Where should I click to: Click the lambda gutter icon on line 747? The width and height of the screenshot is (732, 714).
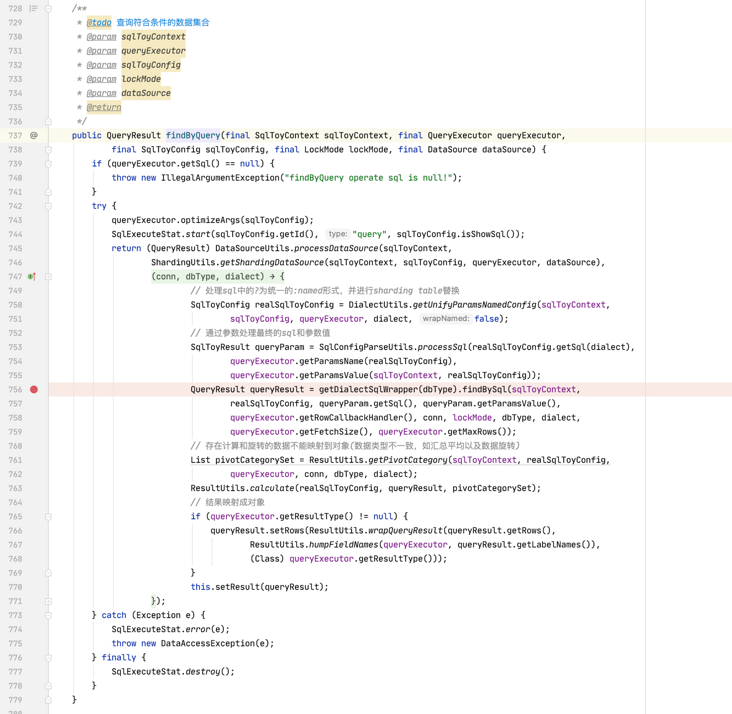[x=32, y=276]
